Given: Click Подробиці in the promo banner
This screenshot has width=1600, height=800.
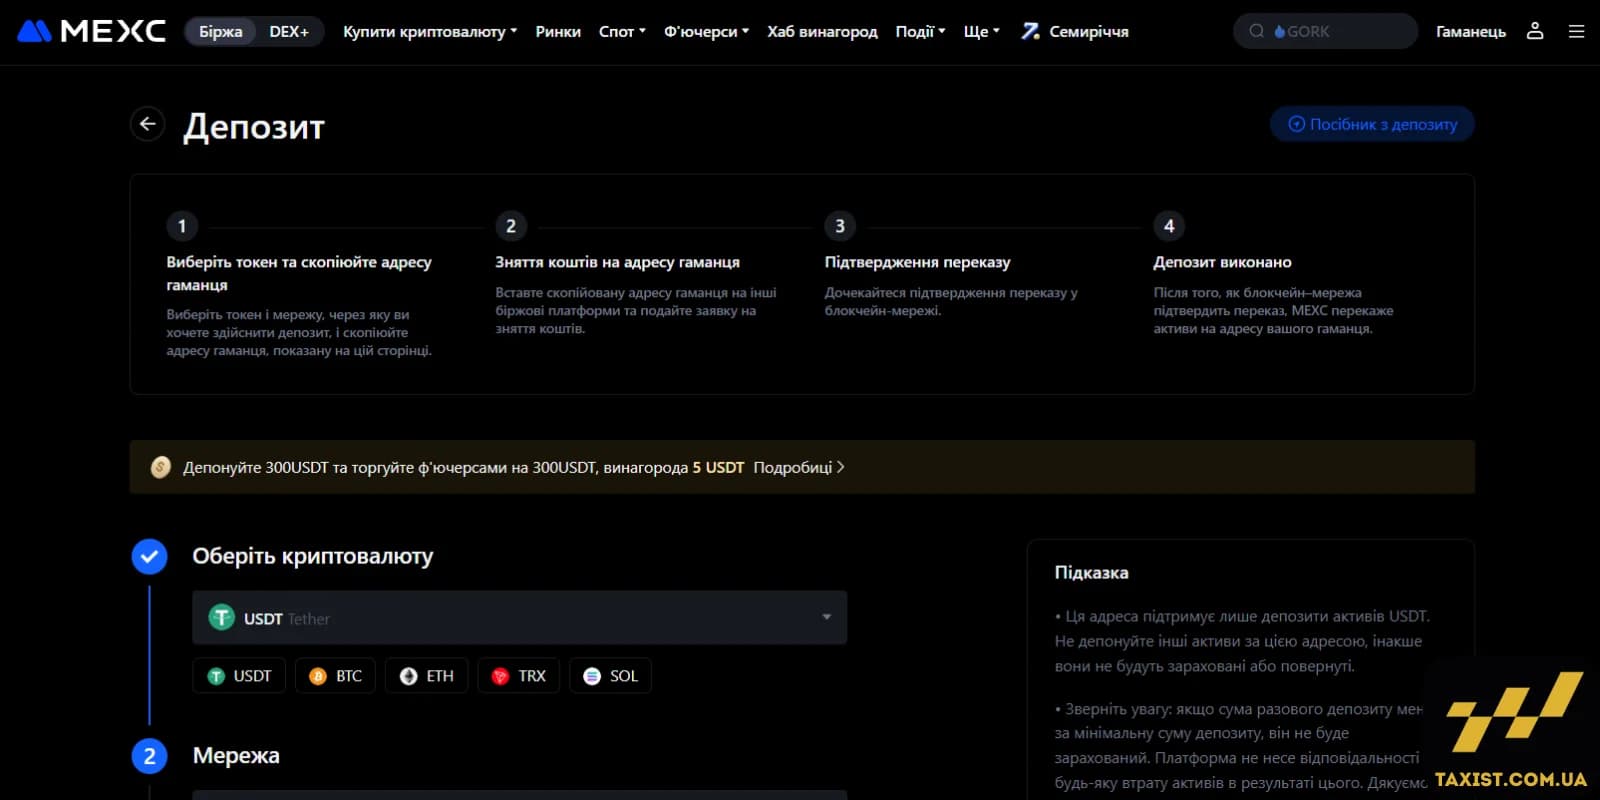Looking at the screenshot, I should pos(798,467).
